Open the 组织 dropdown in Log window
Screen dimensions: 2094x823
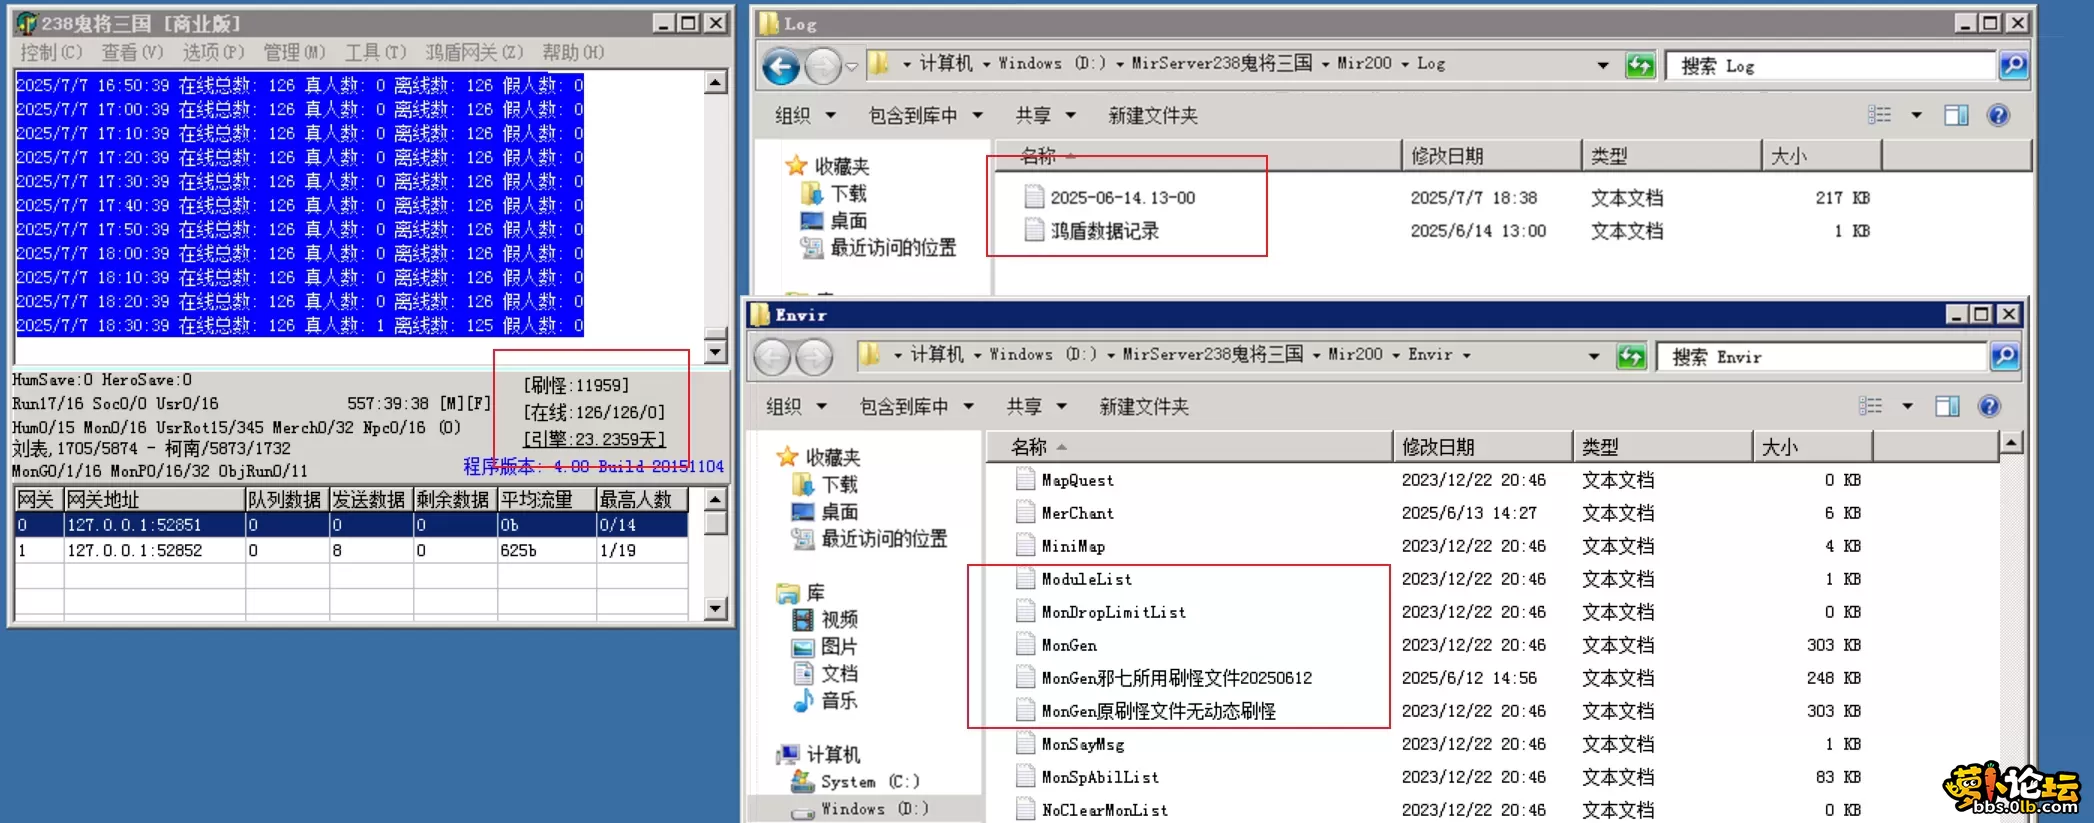805,116
